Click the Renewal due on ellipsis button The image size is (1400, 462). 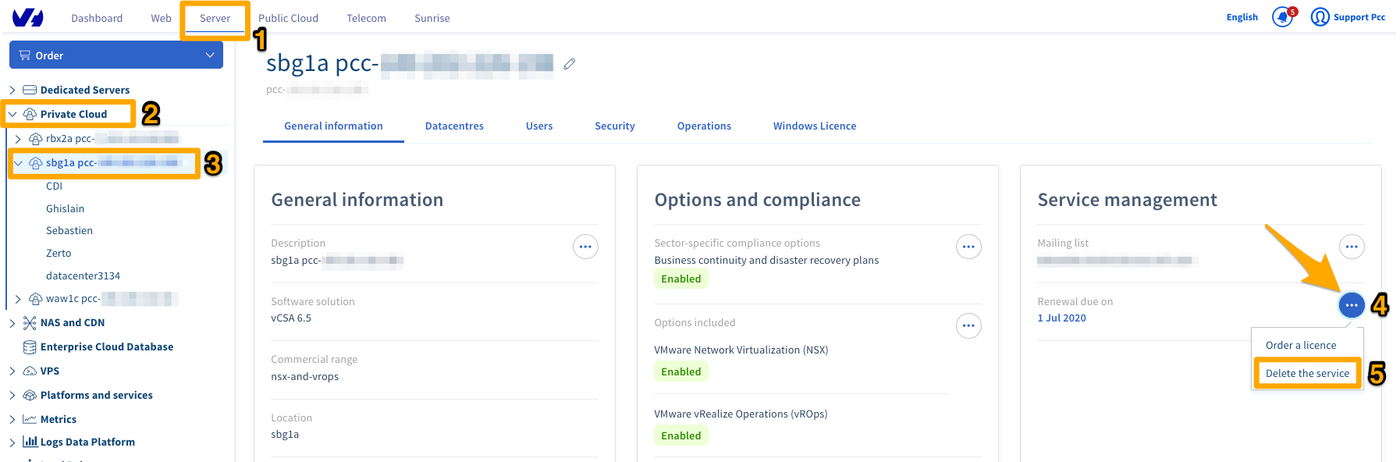coord(1351,304)
